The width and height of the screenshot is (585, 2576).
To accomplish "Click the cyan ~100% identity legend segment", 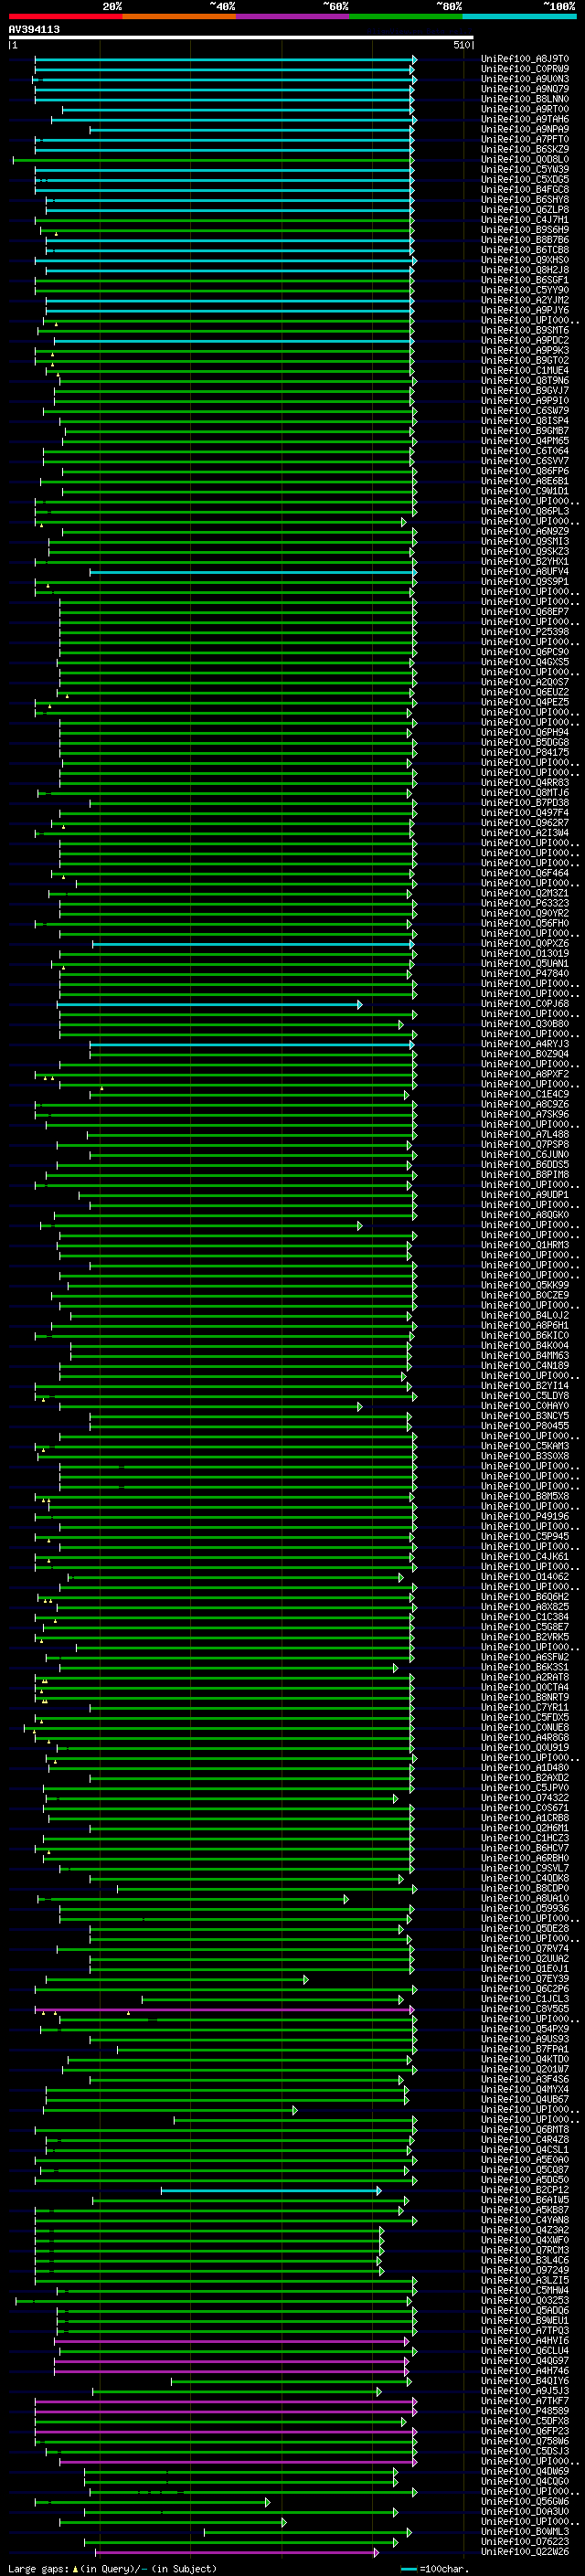I will 519,16.
